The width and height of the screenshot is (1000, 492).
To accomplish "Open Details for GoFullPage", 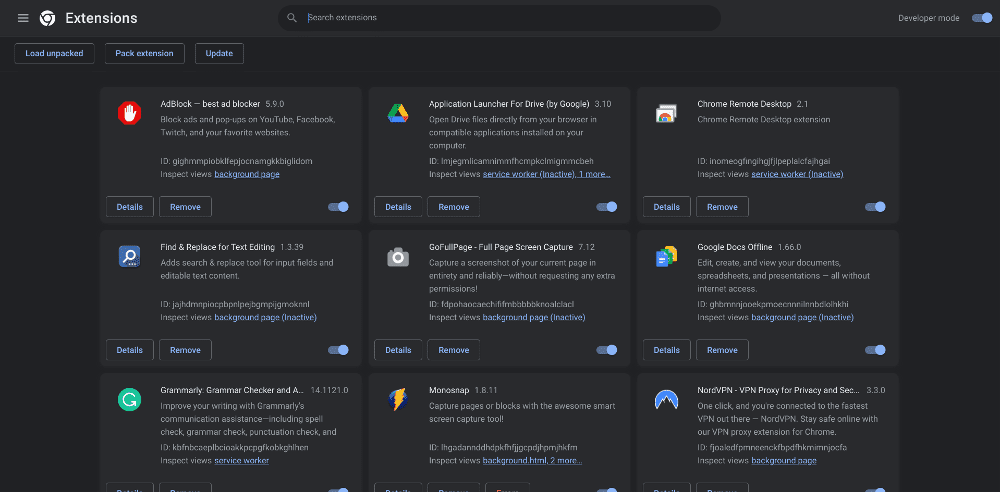I will (398, 350).
